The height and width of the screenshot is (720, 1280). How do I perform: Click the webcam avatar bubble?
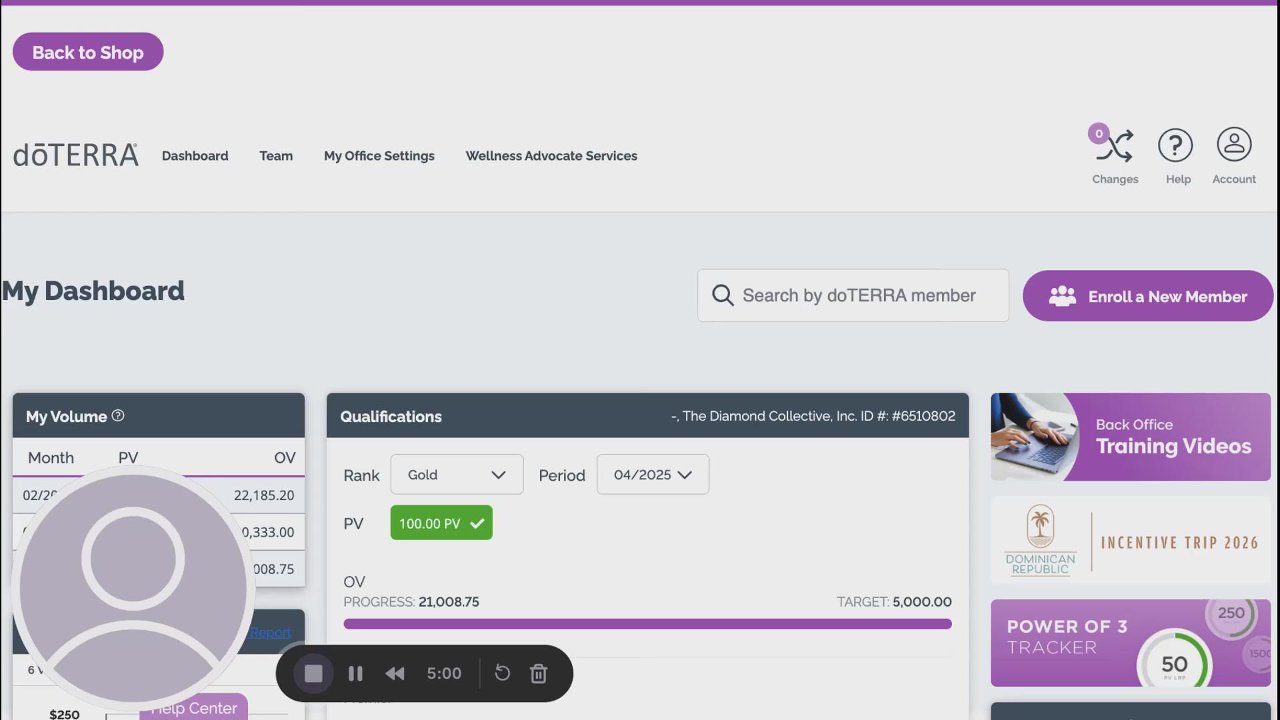click(x=133, y=587)
